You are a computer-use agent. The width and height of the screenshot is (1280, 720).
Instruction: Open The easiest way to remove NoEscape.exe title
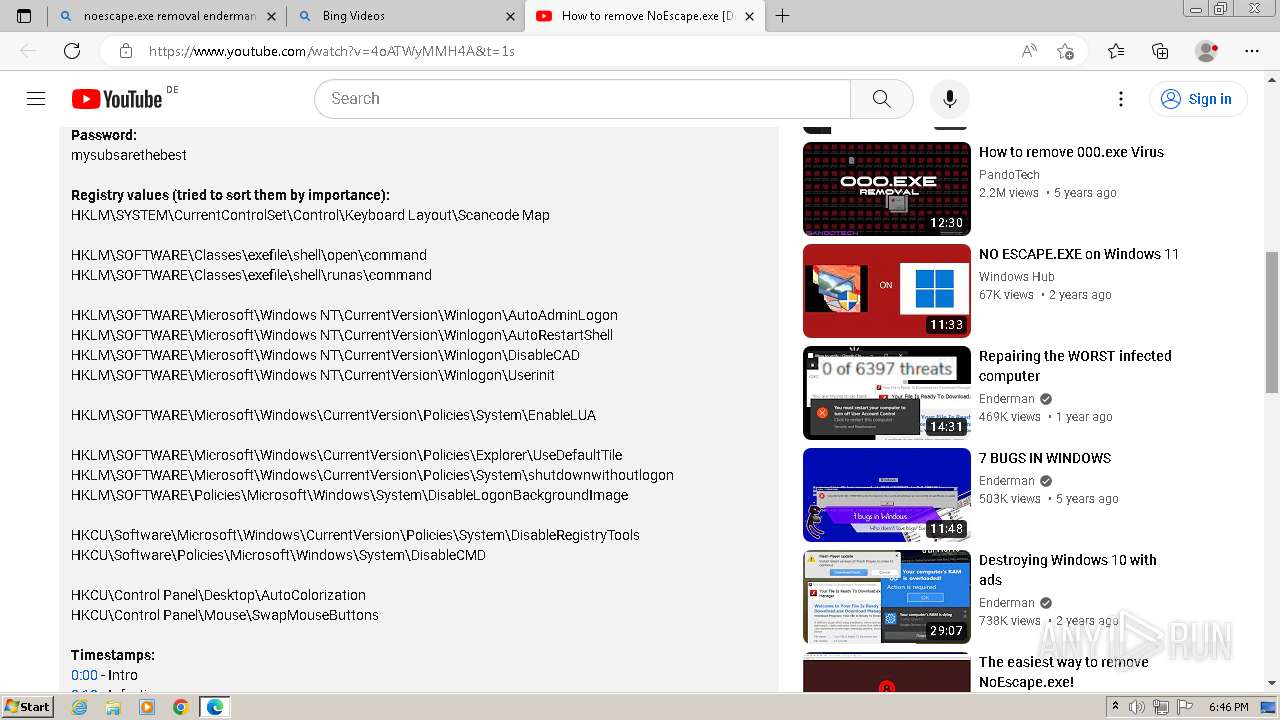(x=1064, y=672)
